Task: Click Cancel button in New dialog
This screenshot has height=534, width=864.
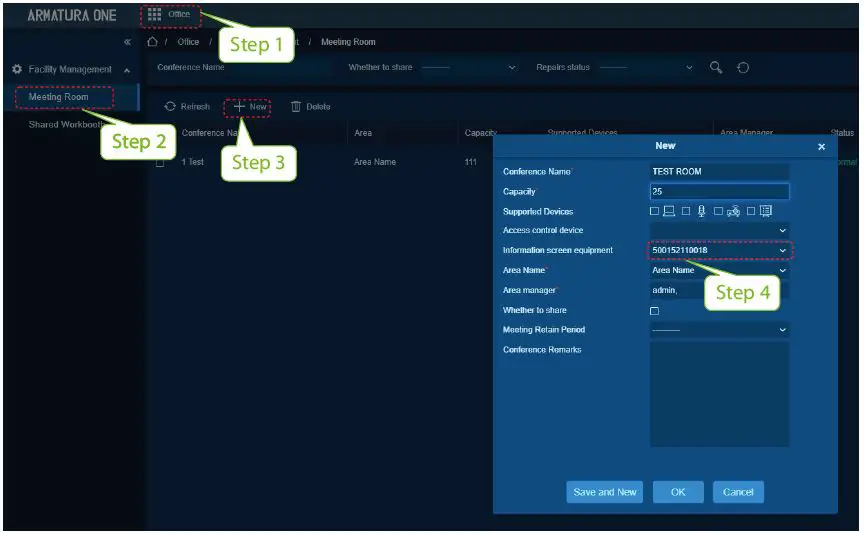Action: pyautogui.click(x=738, y=492)
